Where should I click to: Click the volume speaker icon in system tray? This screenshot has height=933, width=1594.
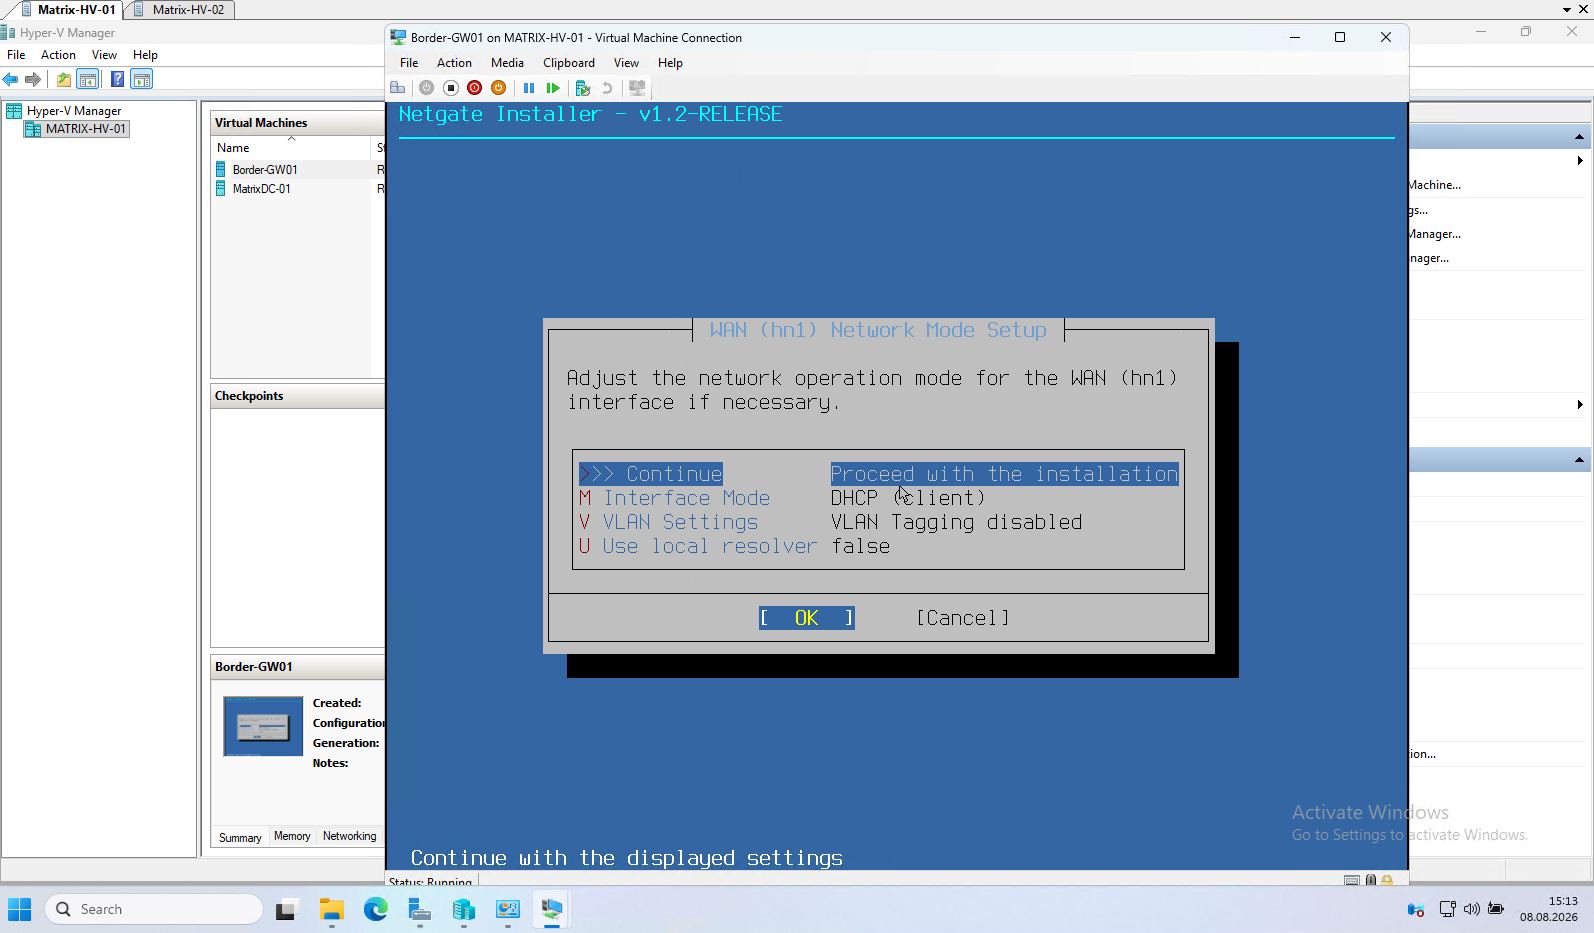click(1471, 909)
